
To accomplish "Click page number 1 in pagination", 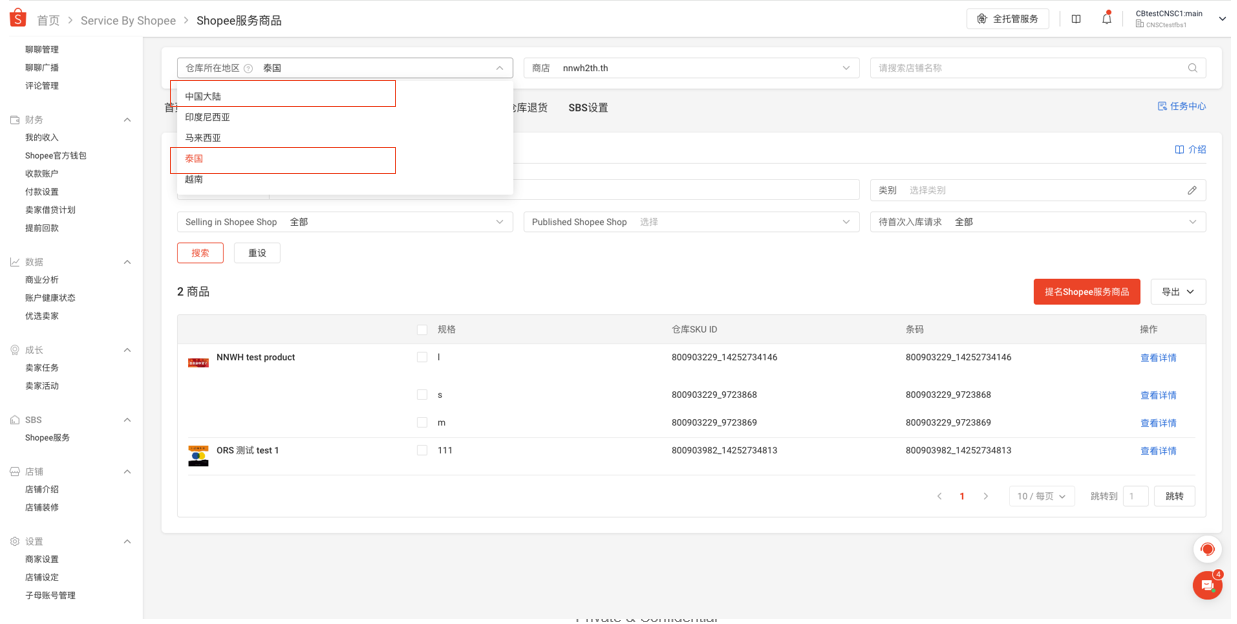I will (x=962, y=496).
